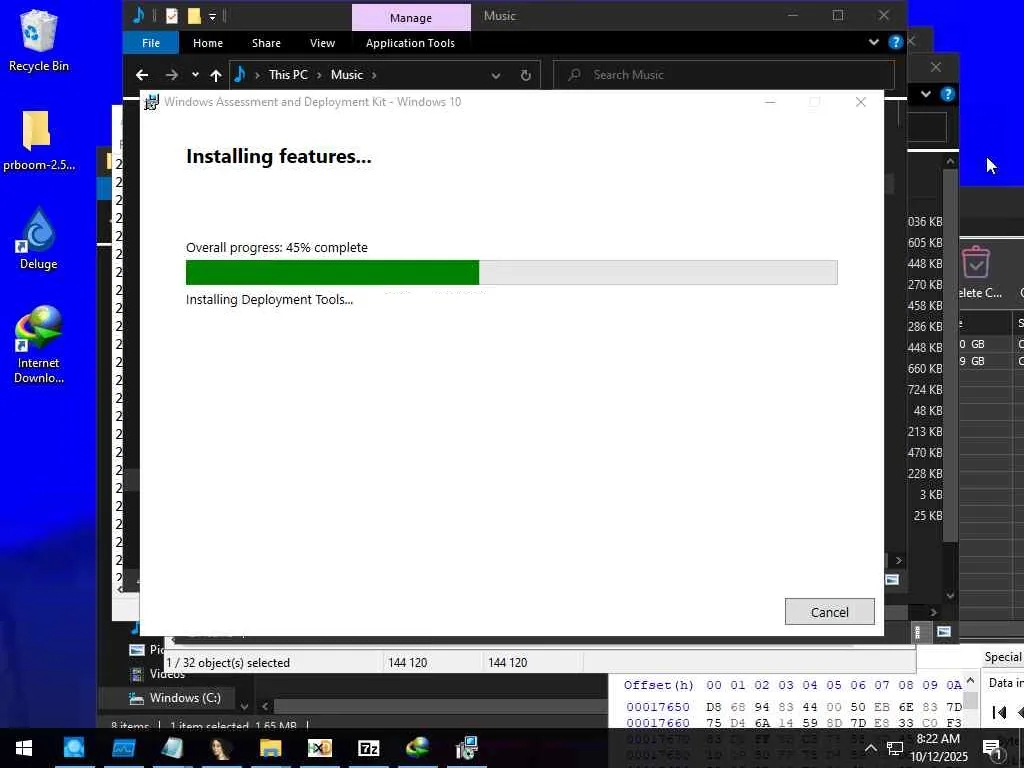Open the clock showing 8:22 AM
Image resolution: width=1024 pixels, height=768 pixels.
pos(938,748)
